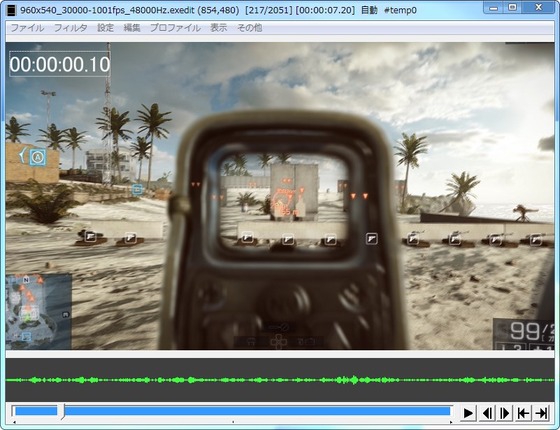Screen dimensions: 560x430
Task: Click the seek bar slider handle
Action: point(62,412)
